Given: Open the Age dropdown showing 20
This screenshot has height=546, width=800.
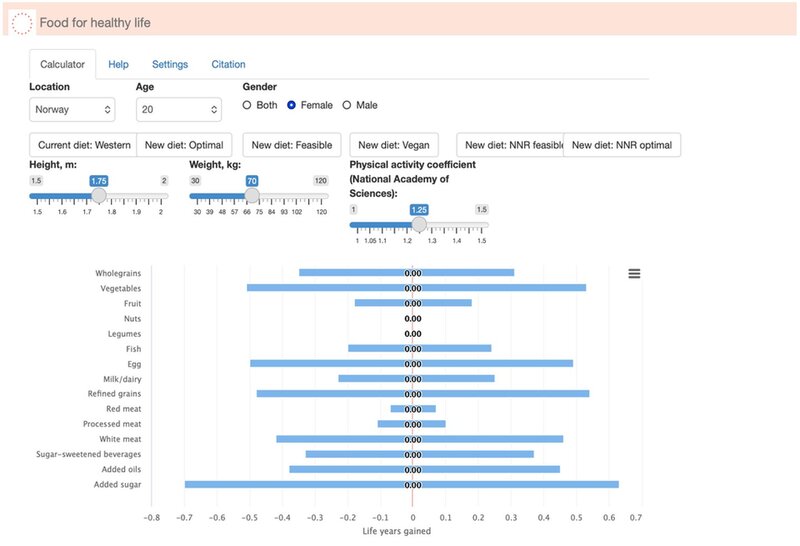Looking at the screenshot, I should tap(178, 109).
